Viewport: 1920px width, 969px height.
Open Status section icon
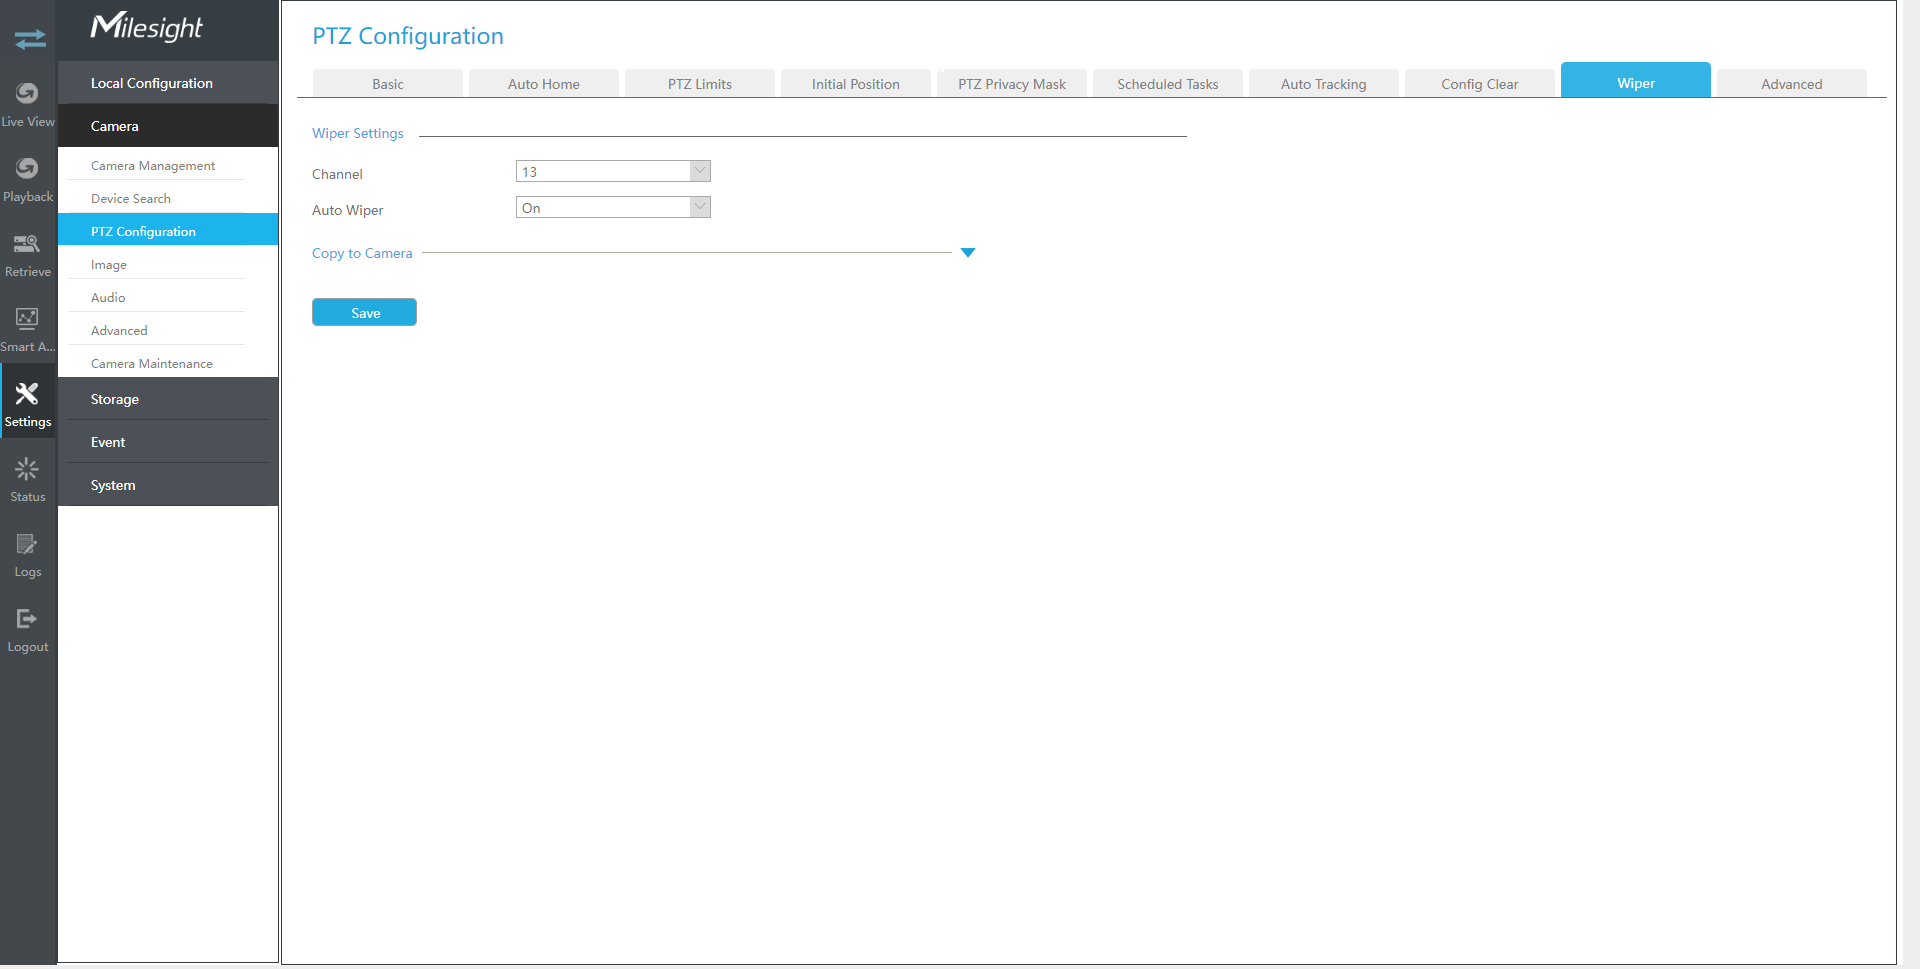(28, 468)
